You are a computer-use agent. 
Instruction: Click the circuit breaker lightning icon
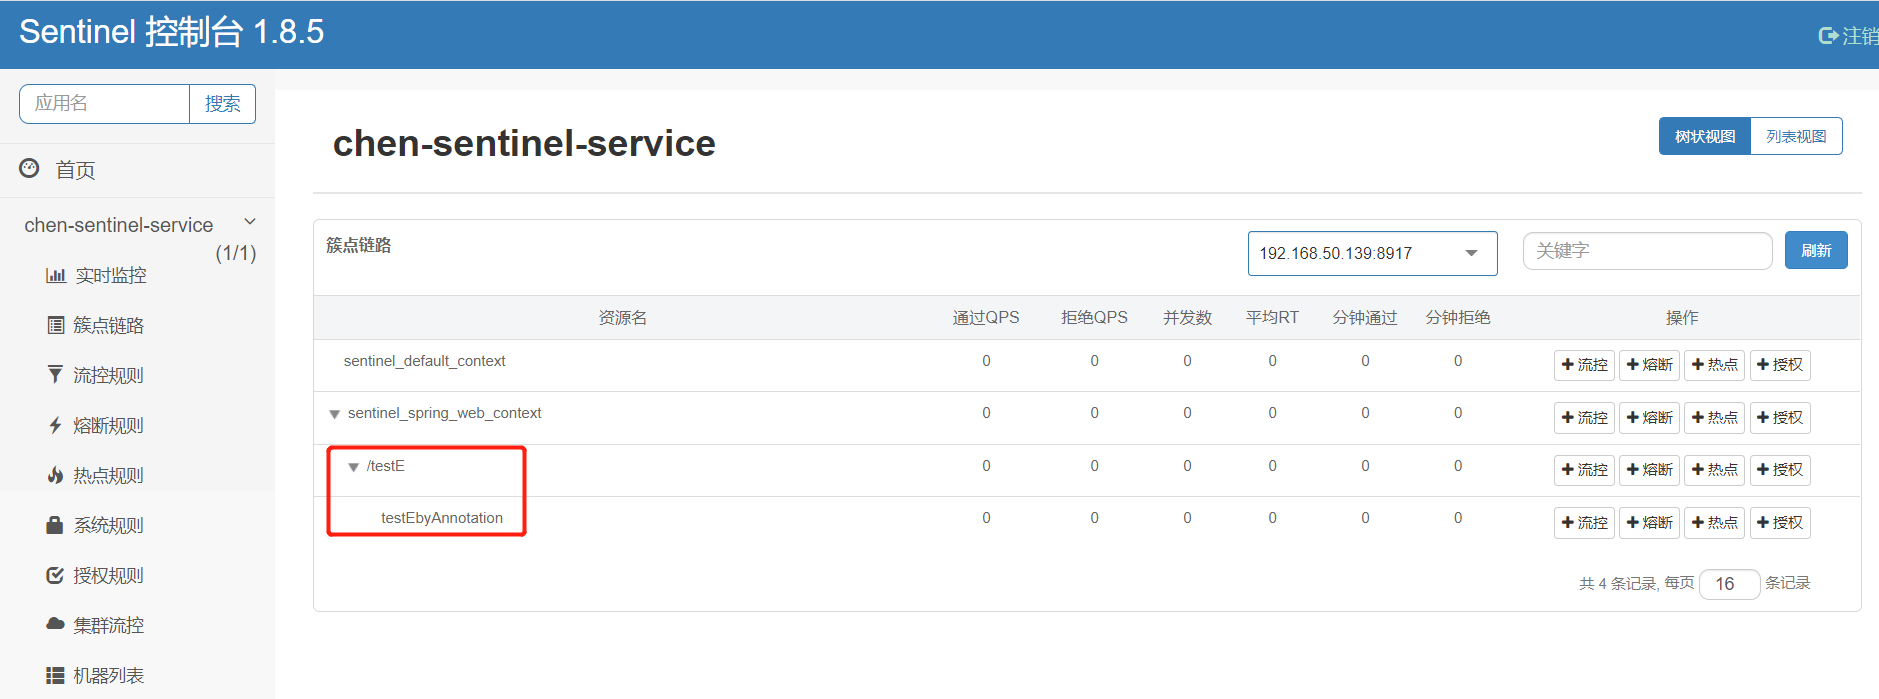pyautogui.click(x=55, y=425)
